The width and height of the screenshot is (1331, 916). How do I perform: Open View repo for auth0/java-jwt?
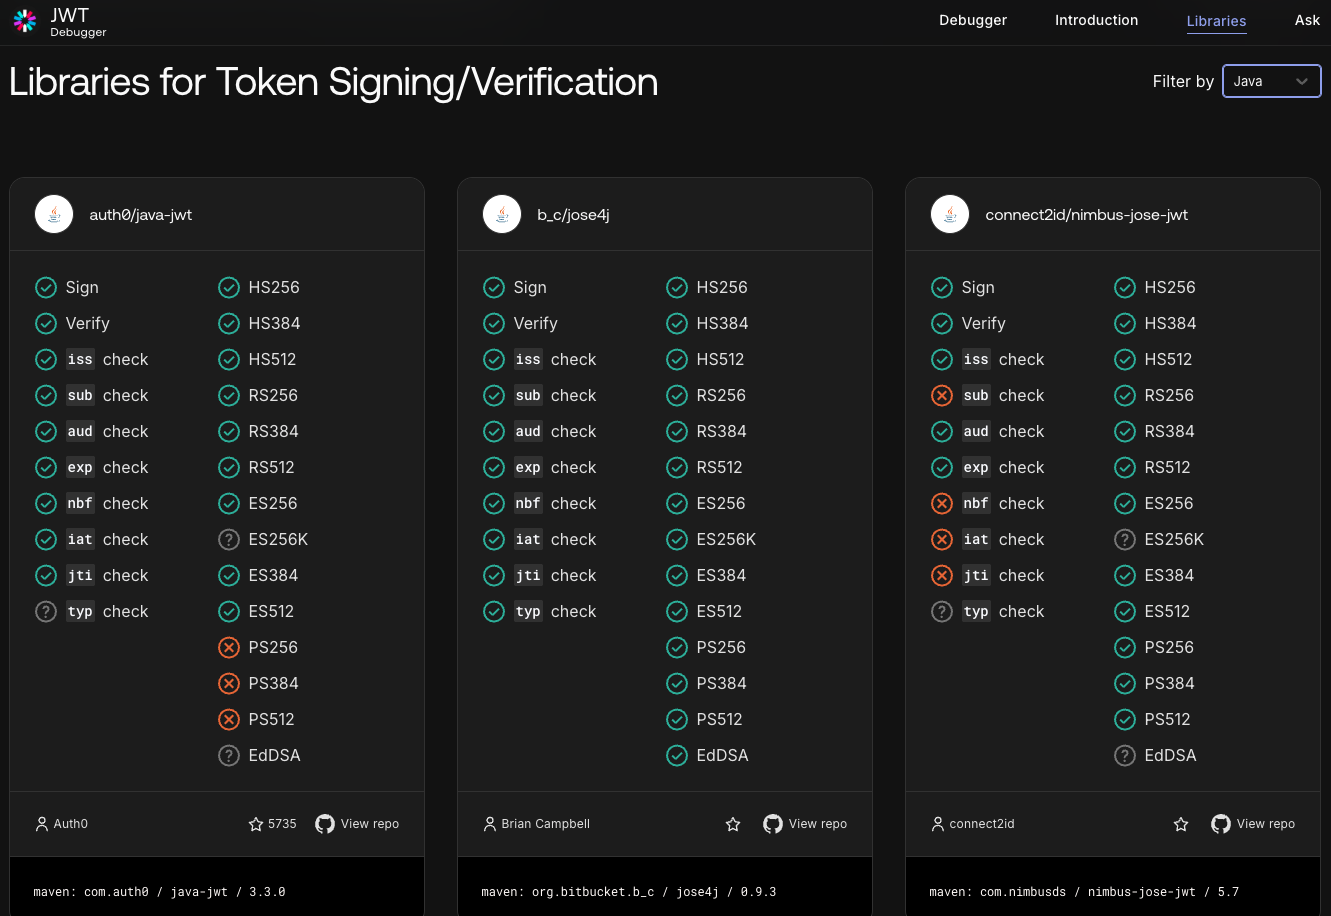[370, 824]
